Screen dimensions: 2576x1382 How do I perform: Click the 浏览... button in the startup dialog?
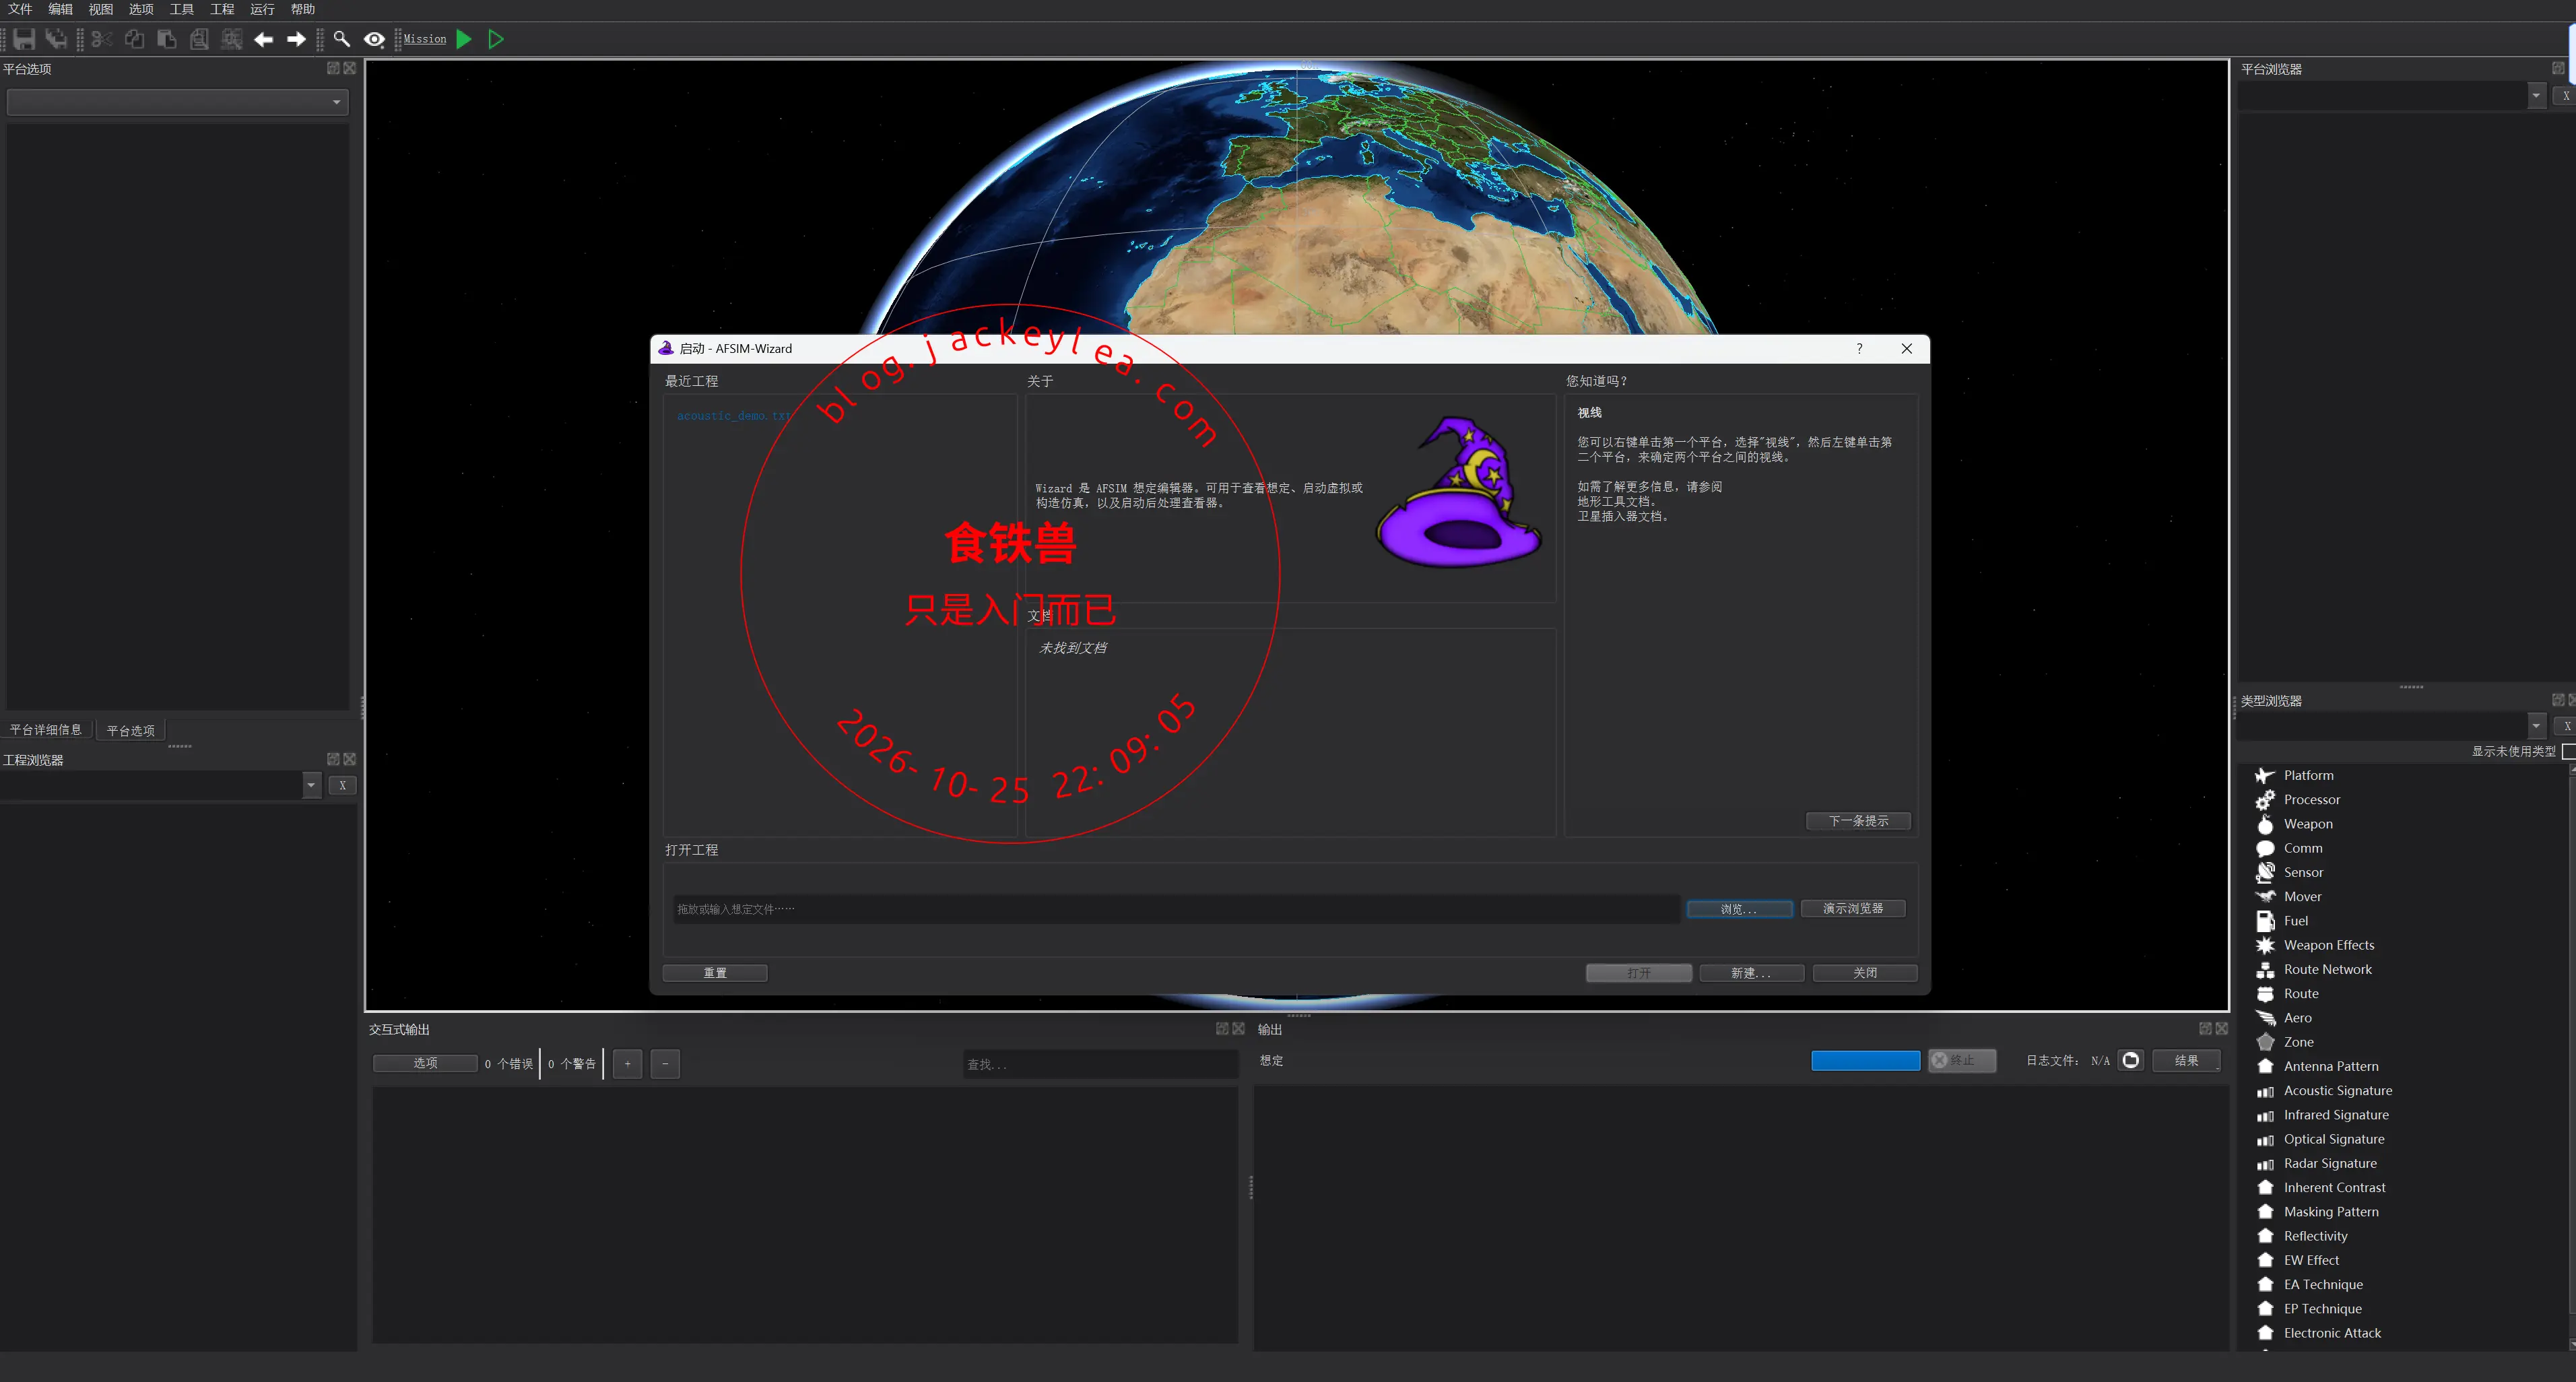pos(1739,909)
